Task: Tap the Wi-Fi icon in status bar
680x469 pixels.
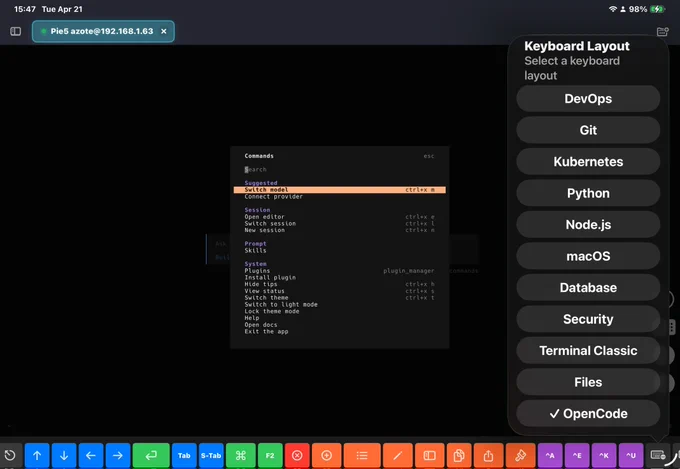Action: click(x=612, y=9)
